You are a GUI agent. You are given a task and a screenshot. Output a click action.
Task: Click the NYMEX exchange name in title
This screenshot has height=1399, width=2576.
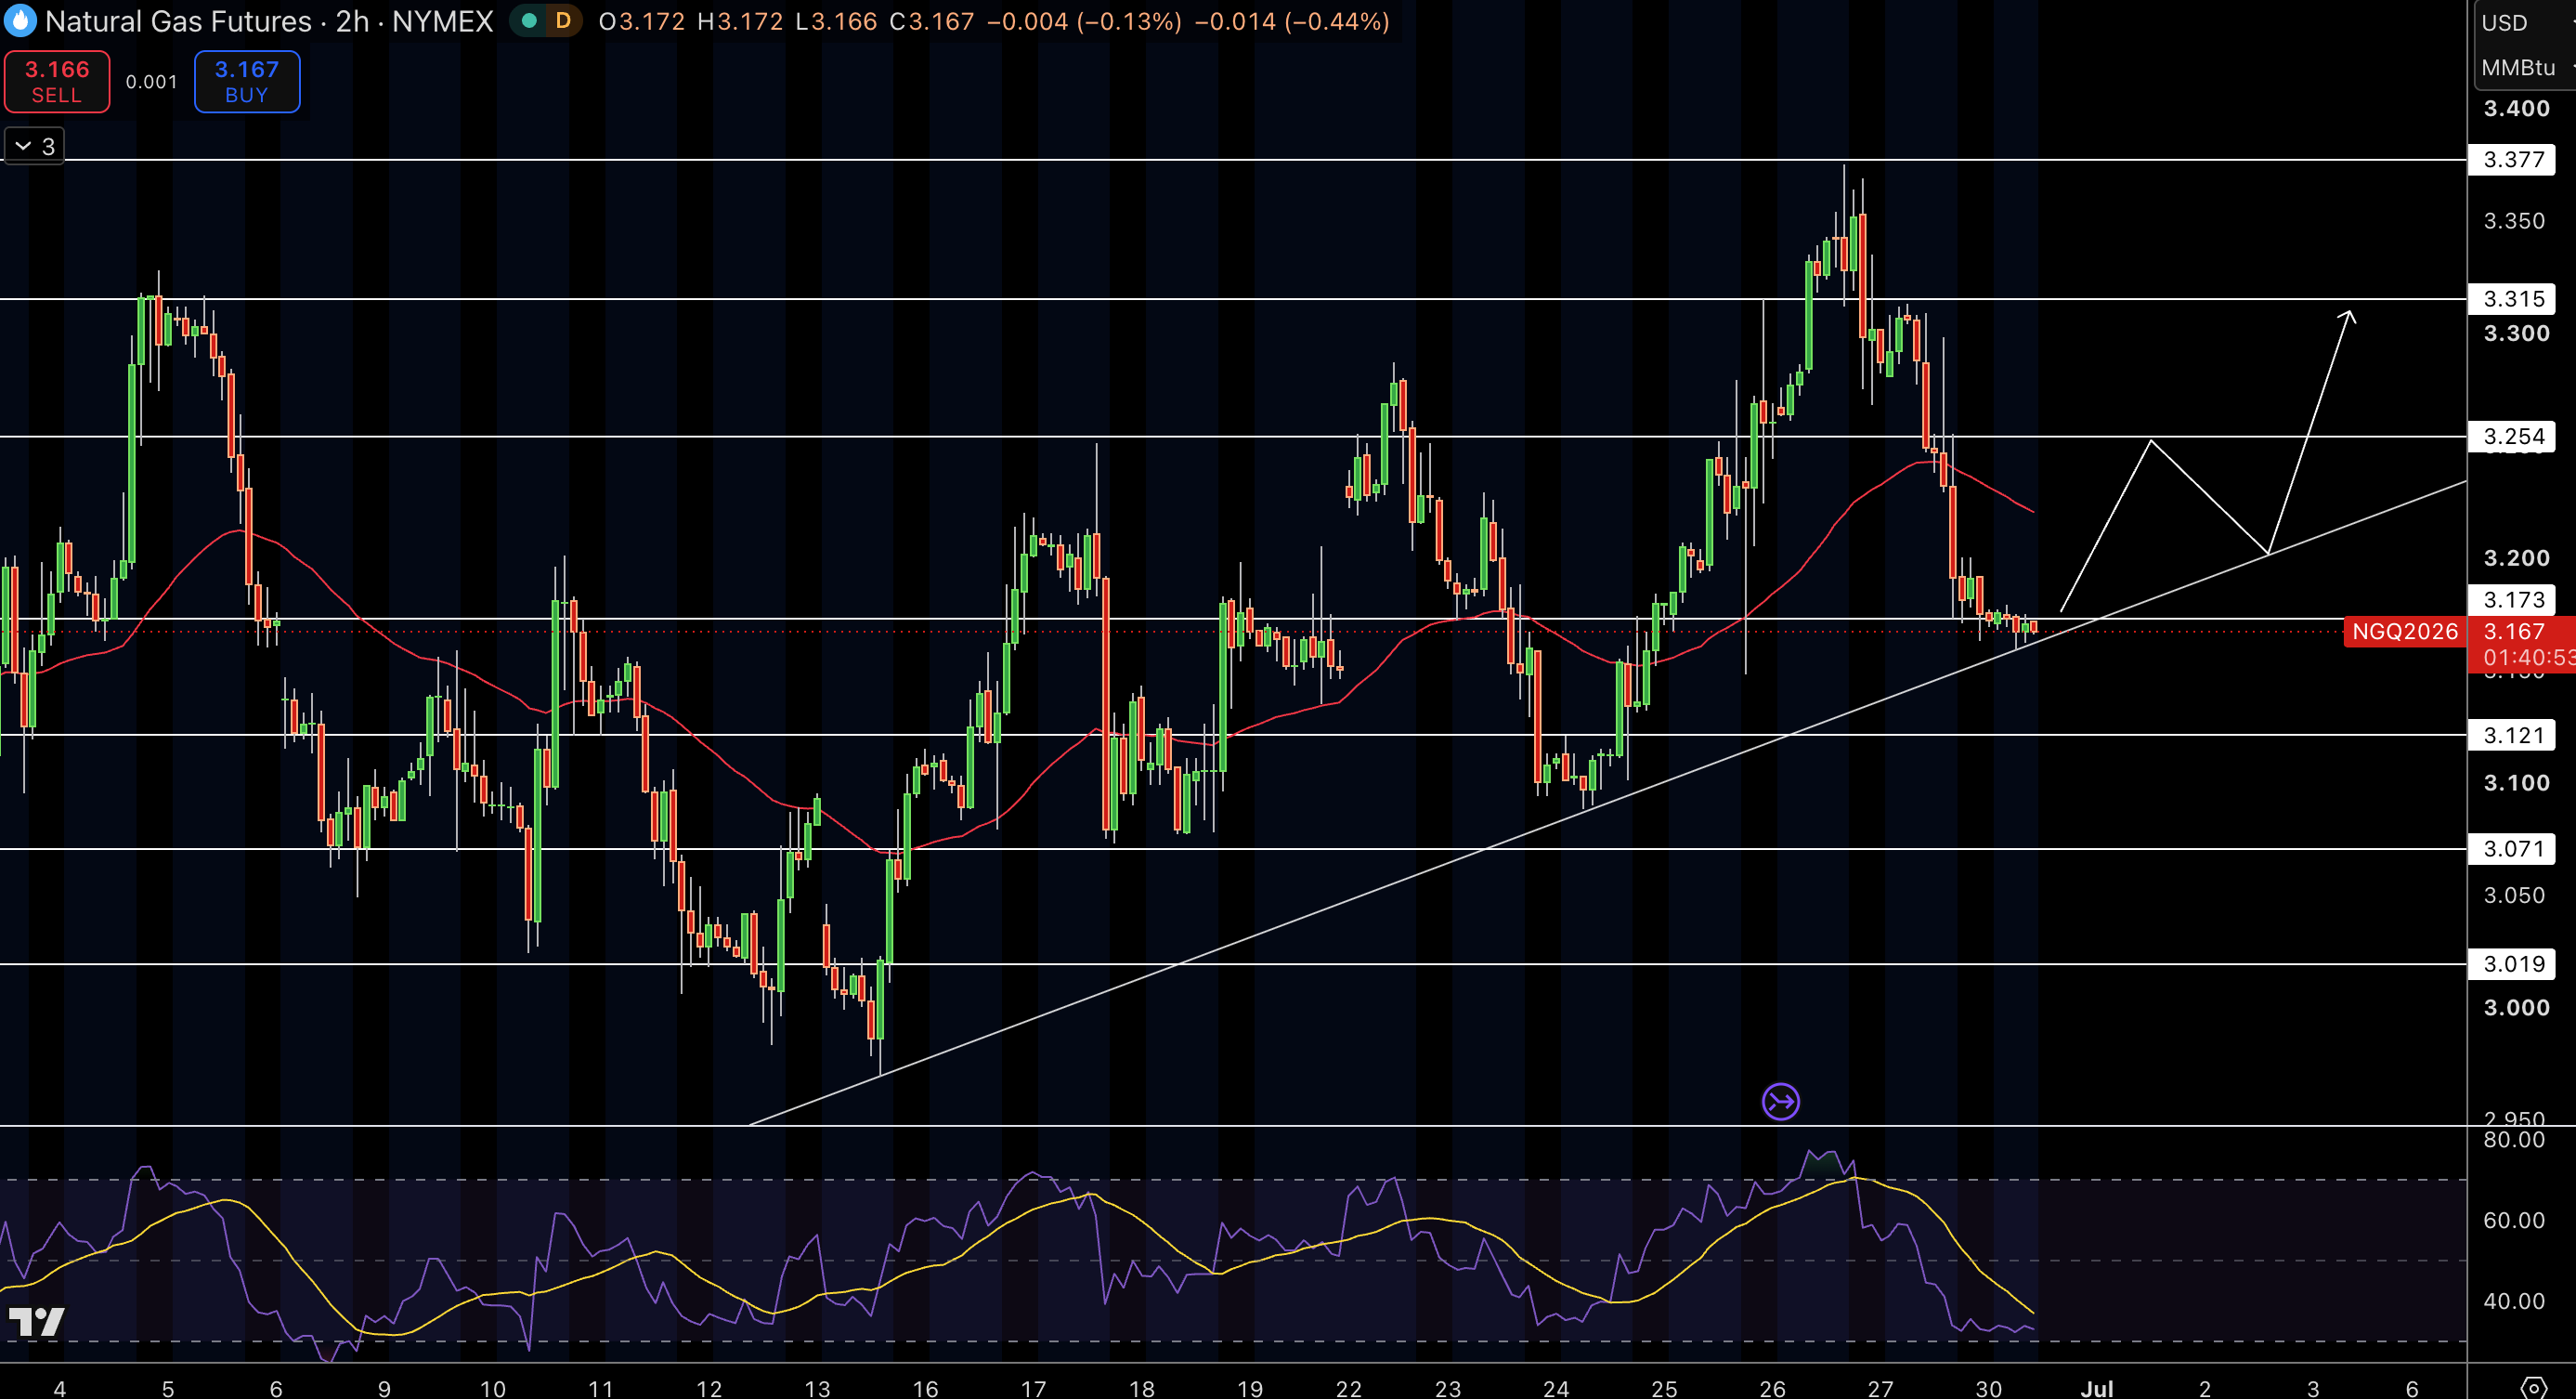pos(443,21)
